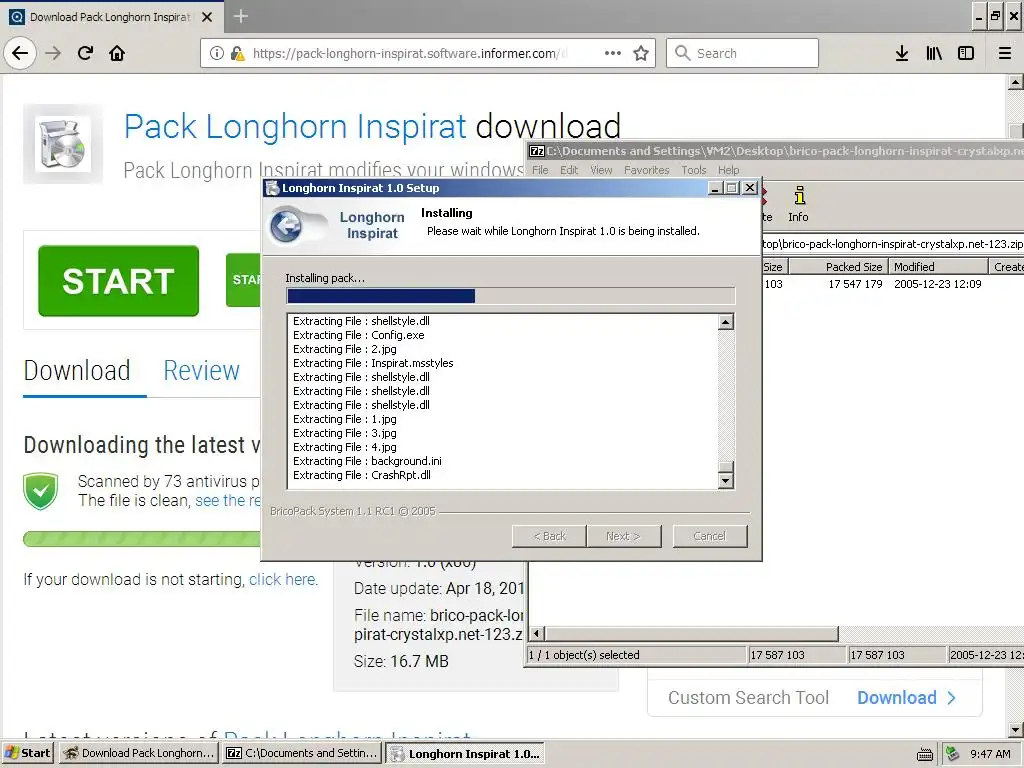
Task: Click the network icon in system tray
Action: 953,754
